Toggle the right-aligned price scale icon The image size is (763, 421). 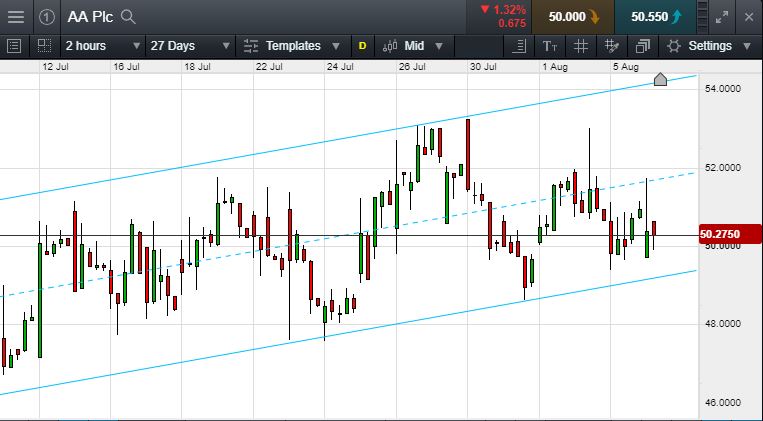point(519,46)
